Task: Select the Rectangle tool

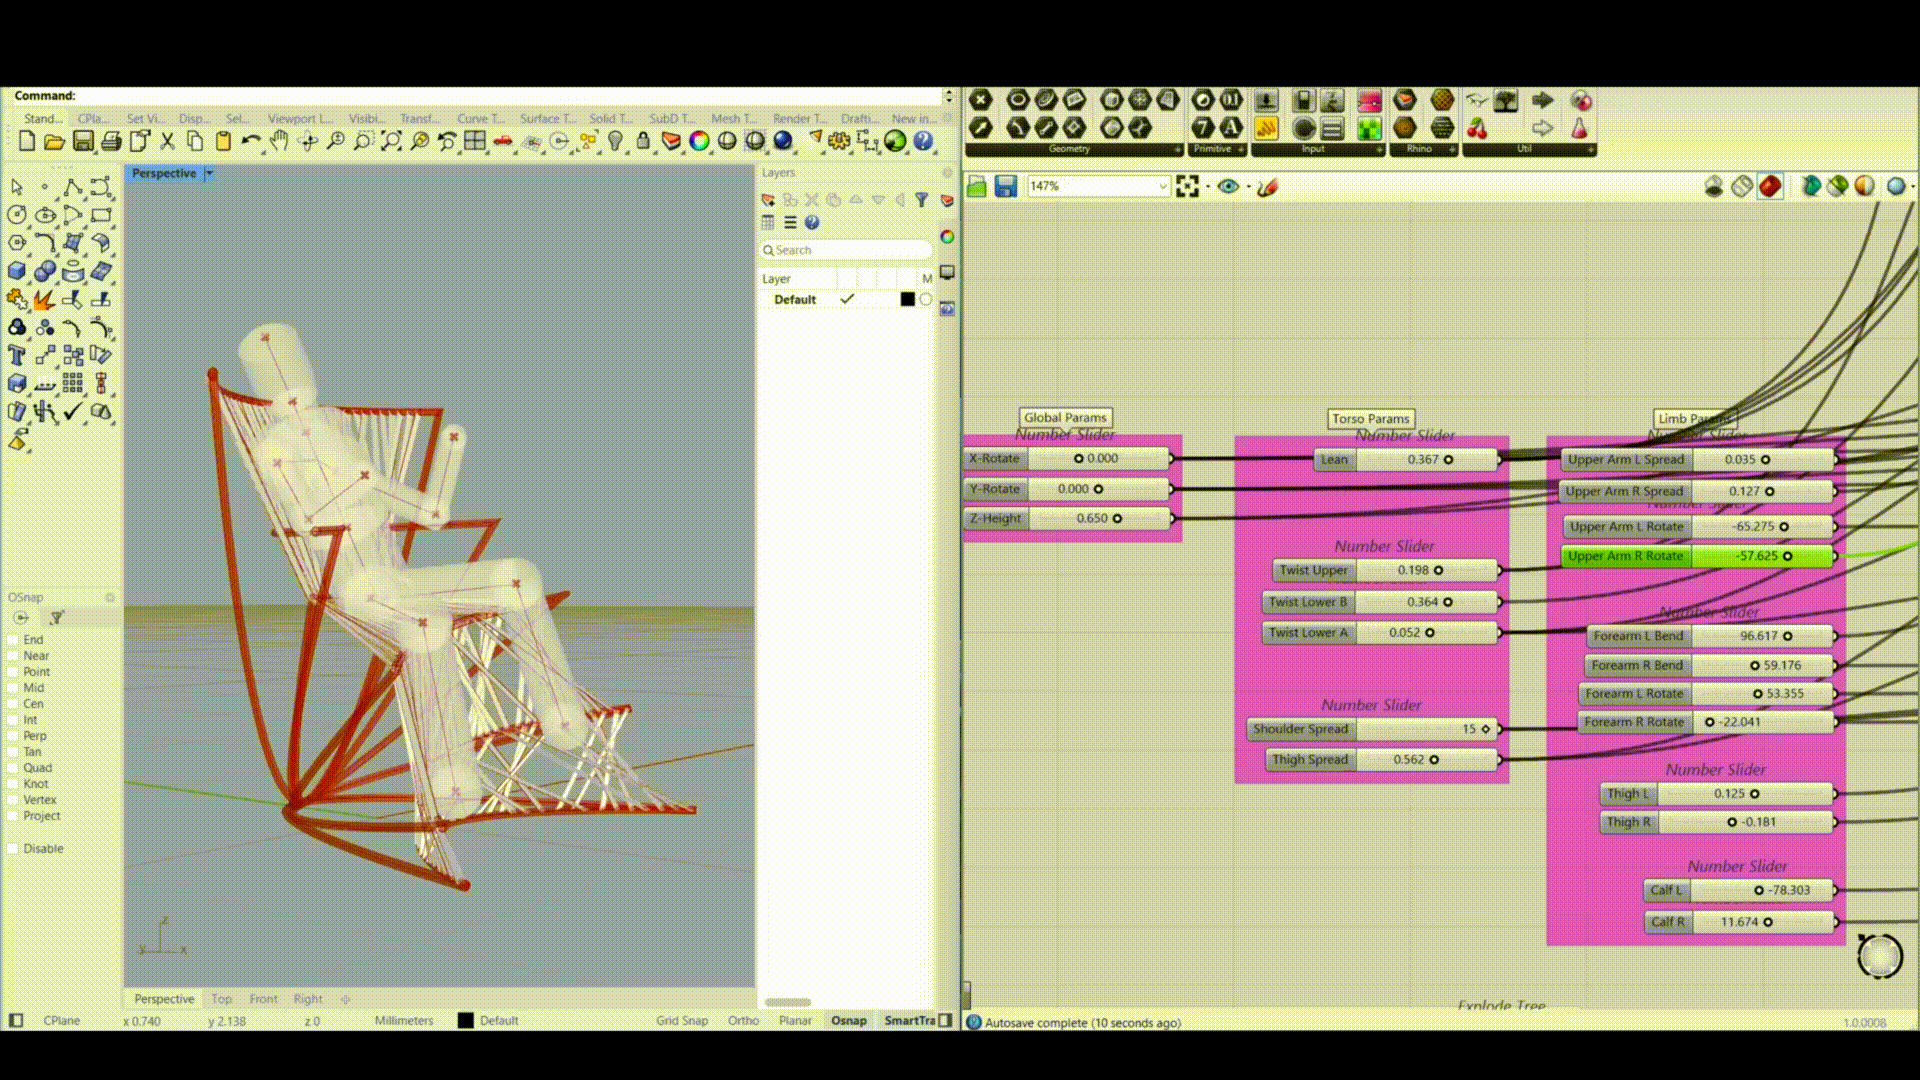Action: click(x=101, y=215)
